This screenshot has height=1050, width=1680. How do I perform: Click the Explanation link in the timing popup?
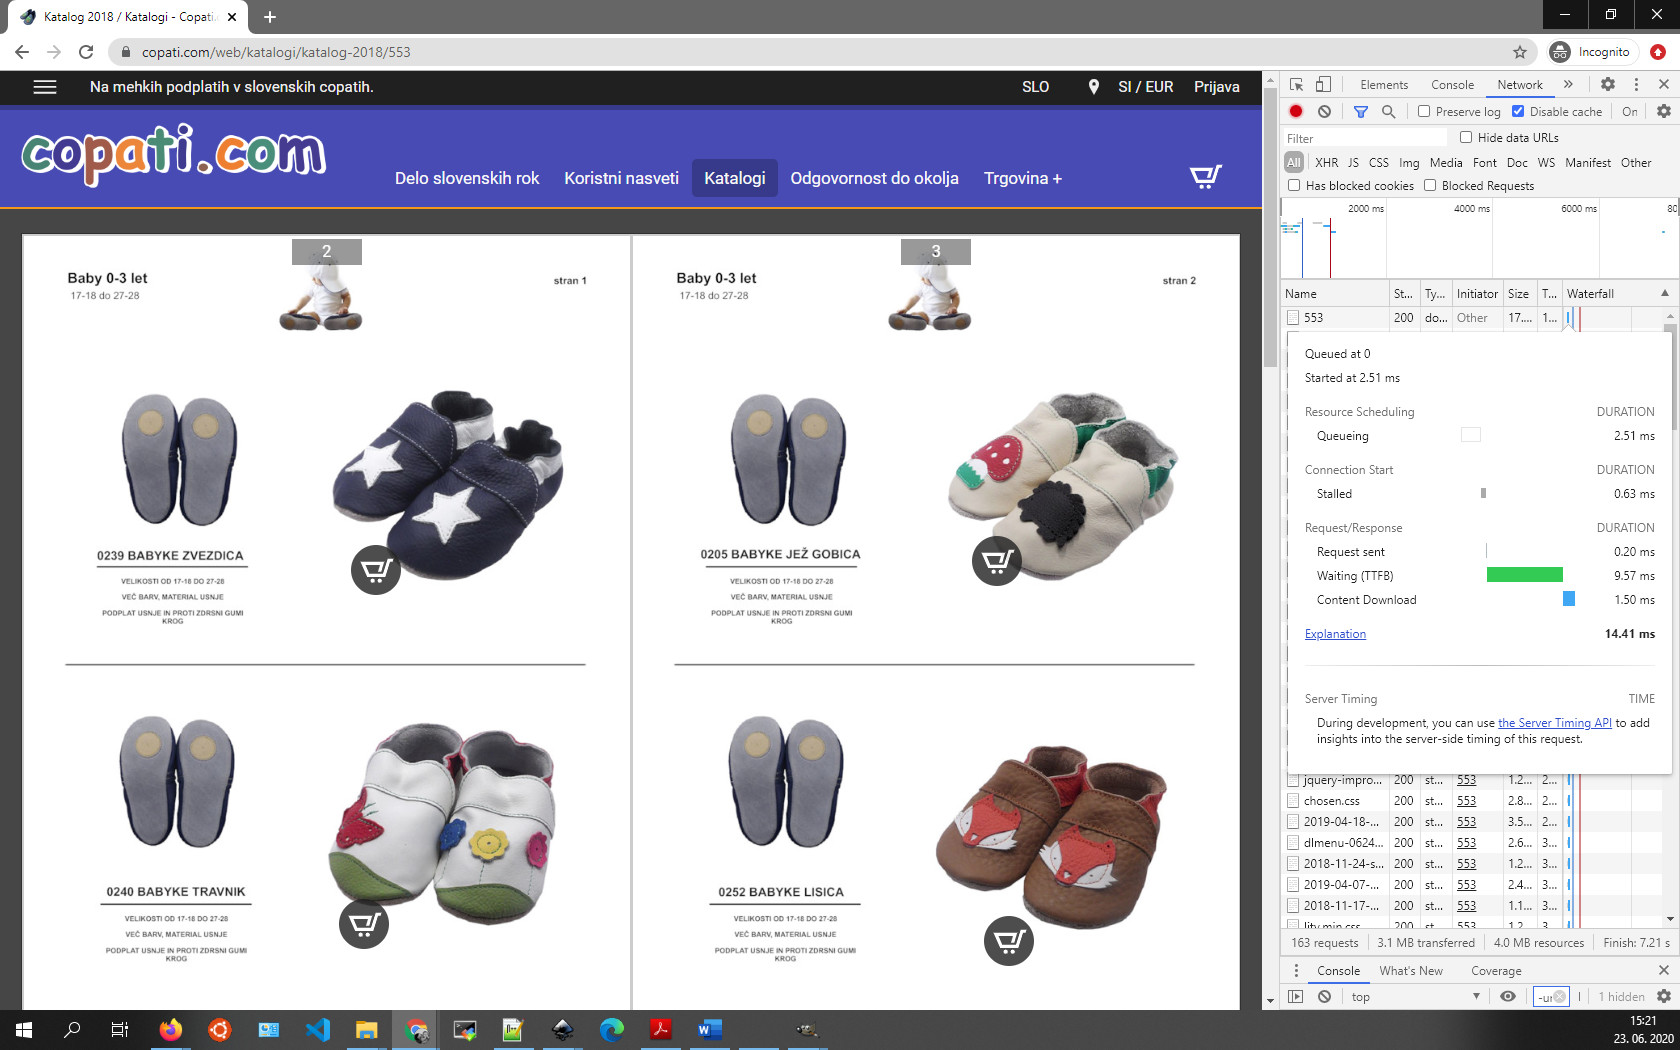(x=1335, y=634)
